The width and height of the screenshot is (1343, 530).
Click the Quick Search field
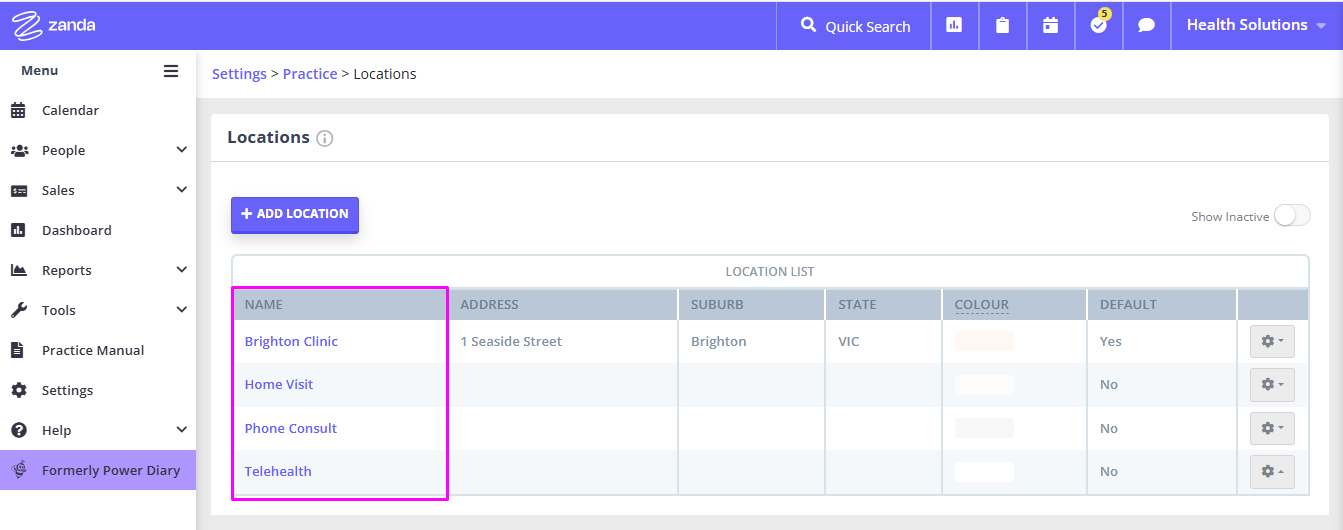point(855,26)
